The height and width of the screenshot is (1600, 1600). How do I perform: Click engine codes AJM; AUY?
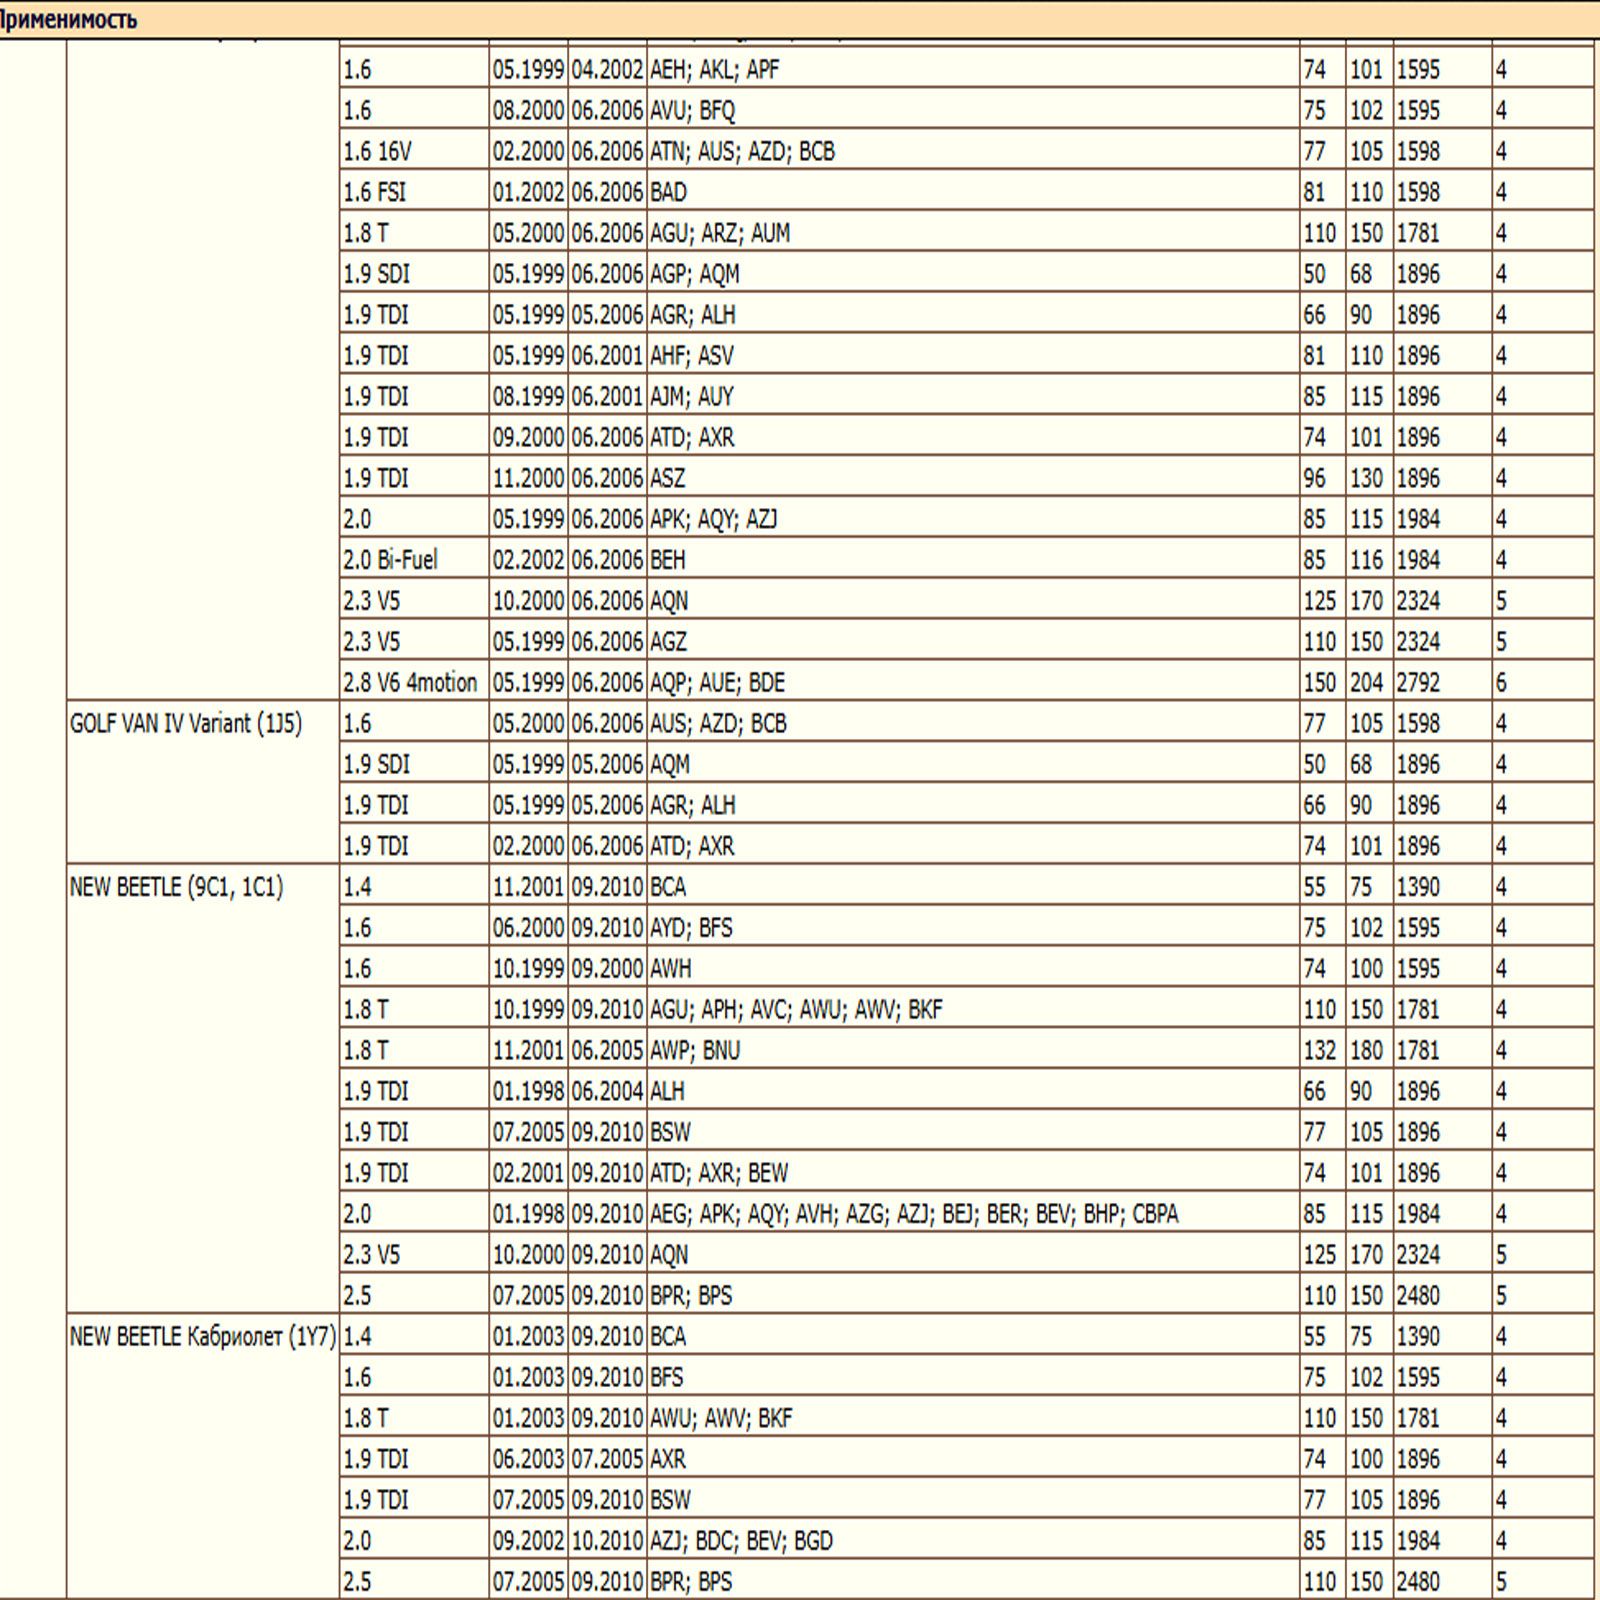[691, 397]
